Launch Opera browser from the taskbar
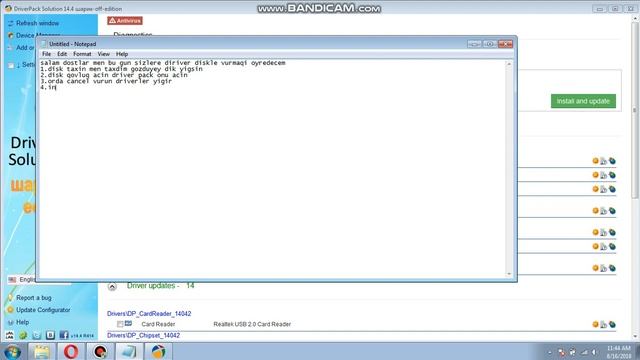The image size is (640, 360). (x=71, y=351)
